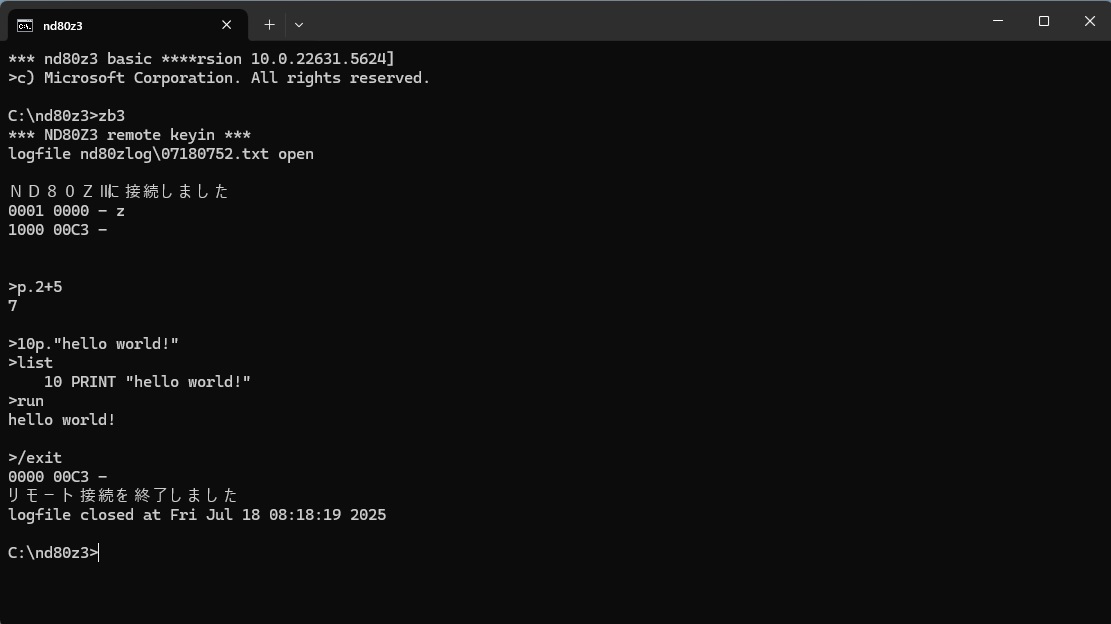Click the '>/exit' command line
Image resolution: width=1111 pixels, height=624 pixels.
(x=35, y=458)
